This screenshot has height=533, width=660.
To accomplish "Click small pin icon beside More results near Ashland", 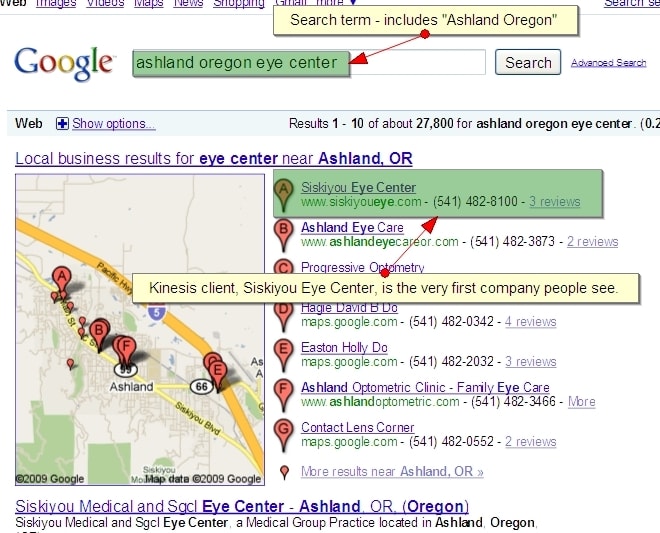I will (x=285, y=472).
